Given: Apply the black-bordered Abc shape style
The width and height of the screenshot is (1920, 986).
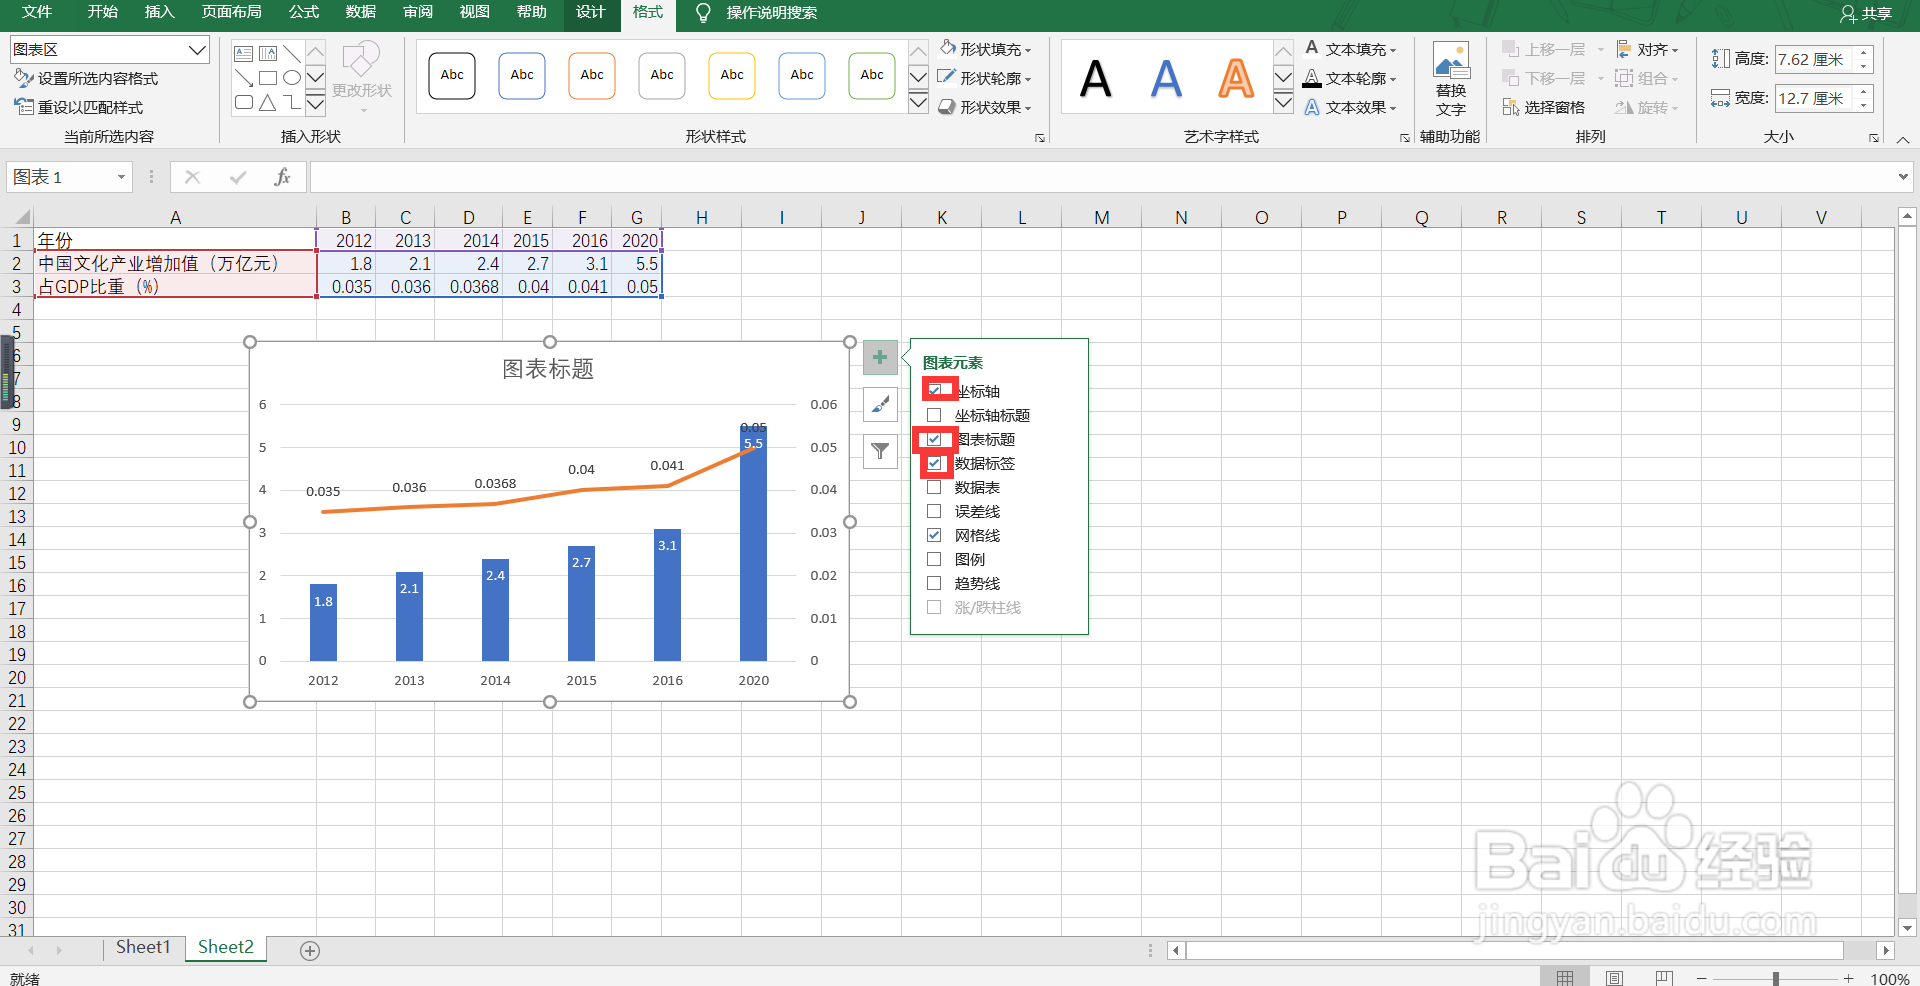Looking at the screenshot, I should [452, 76].
